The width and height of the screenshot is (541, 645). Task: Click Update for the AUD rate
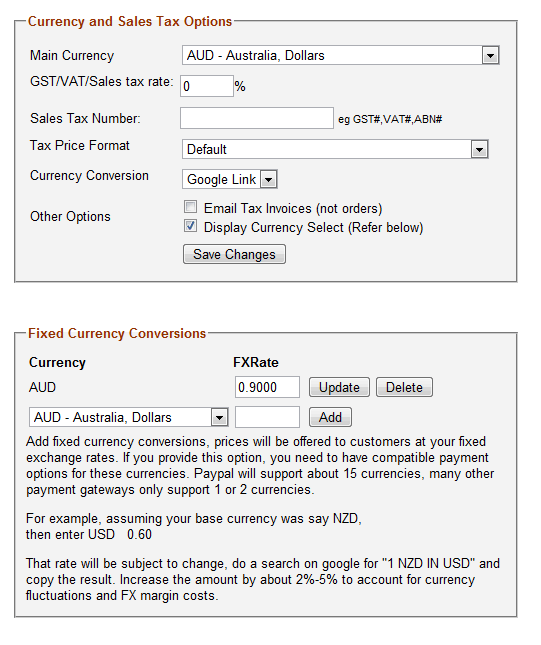coord(339,387)
